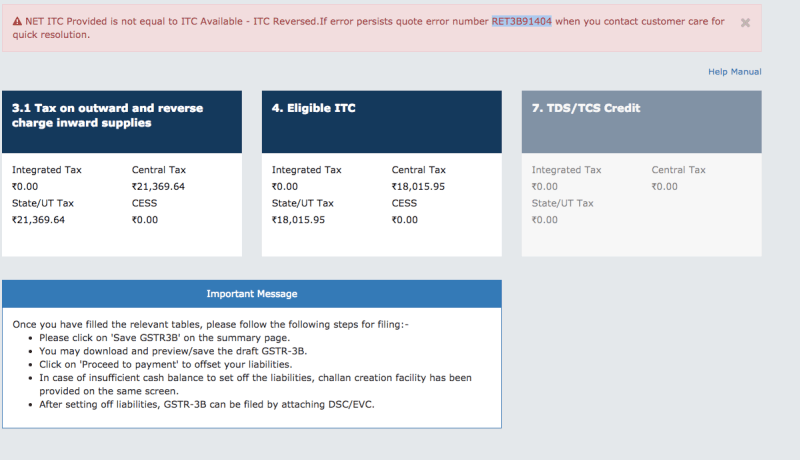Click CESS ₹0.00 in 3.1 tax tile

tap(145, 220)
